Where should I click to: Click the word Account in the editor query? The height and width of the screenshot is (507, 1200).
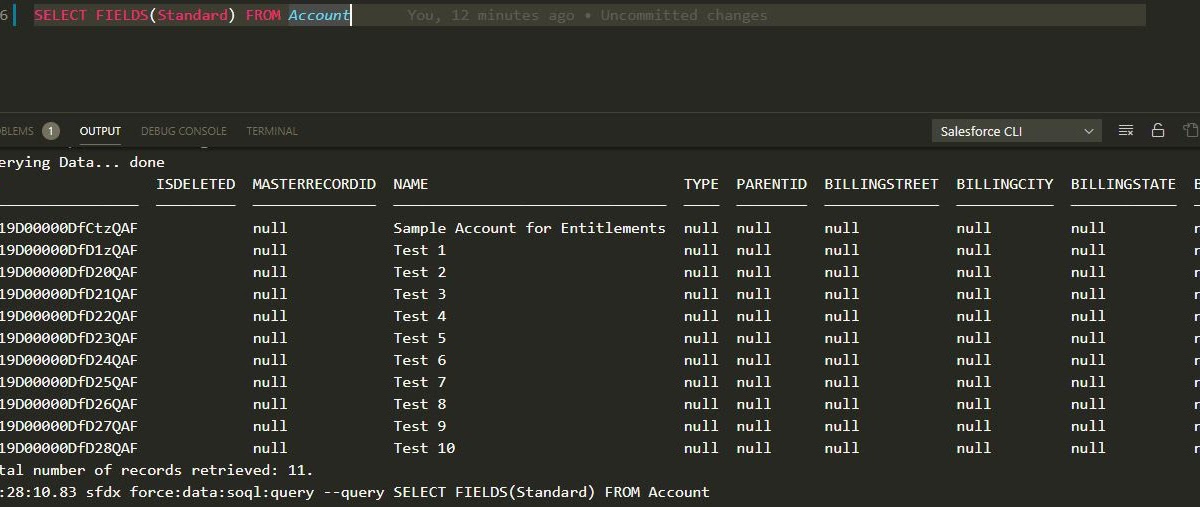[x=319, y=15]
